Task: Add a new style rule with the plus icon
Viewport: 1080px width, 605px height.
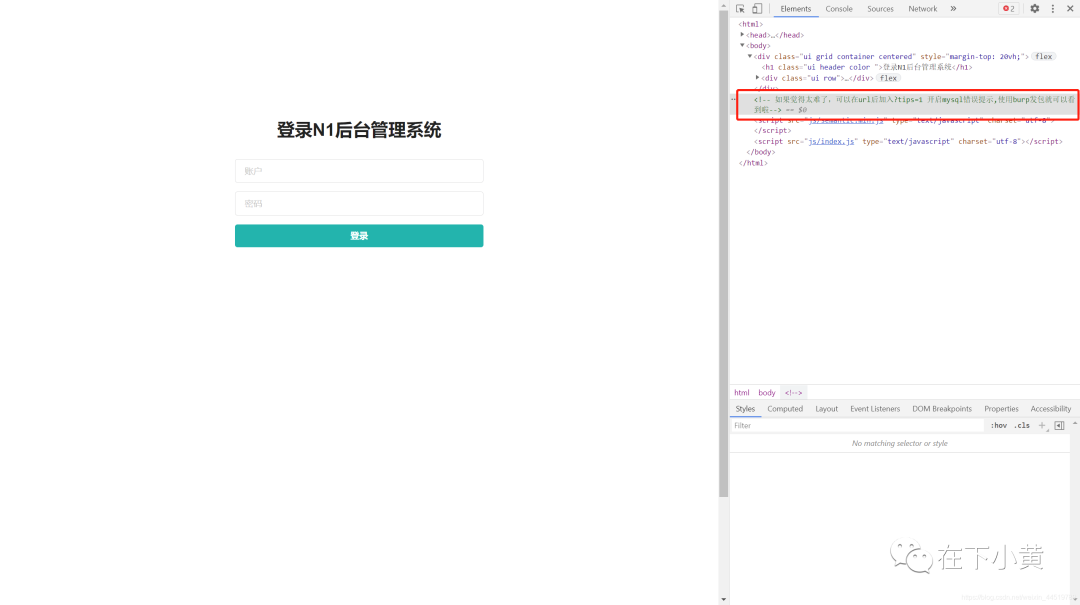Action: tap(1042, 426)
